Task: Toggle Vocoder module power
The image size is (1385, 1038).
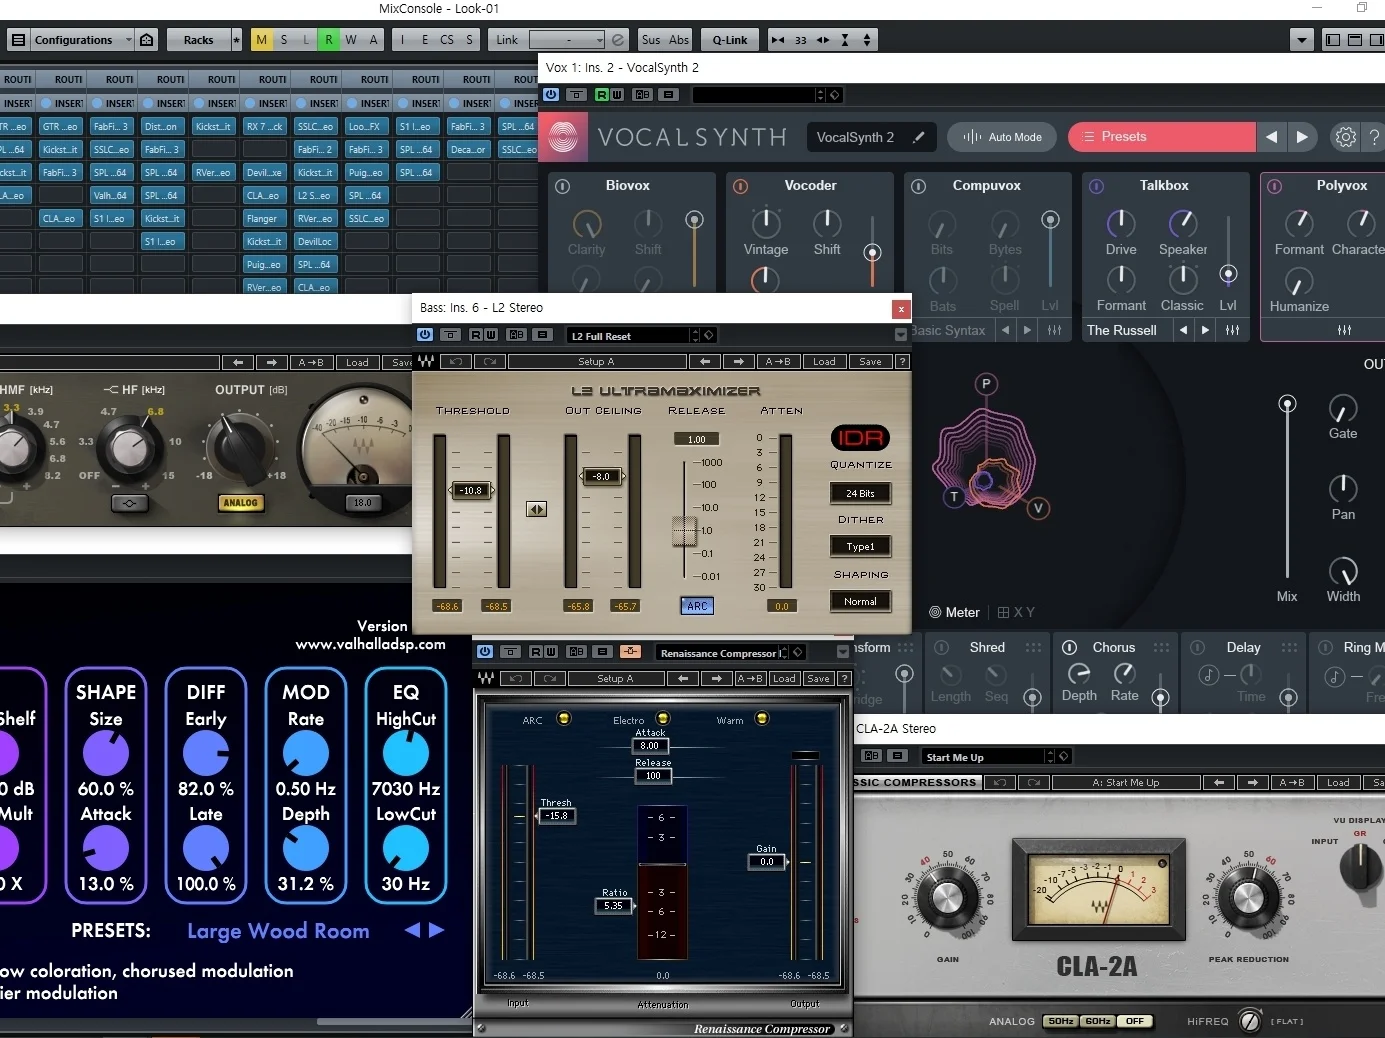Action: [740, 186]
